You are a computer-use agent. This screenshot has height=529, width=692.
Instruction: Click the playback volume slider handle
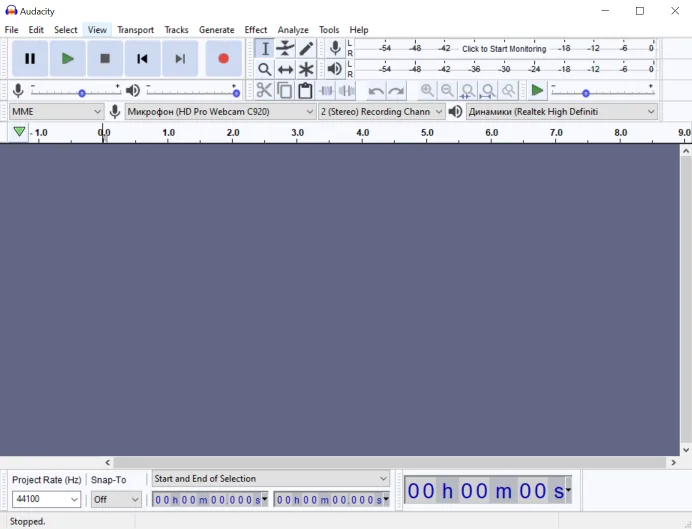point(236,94)
